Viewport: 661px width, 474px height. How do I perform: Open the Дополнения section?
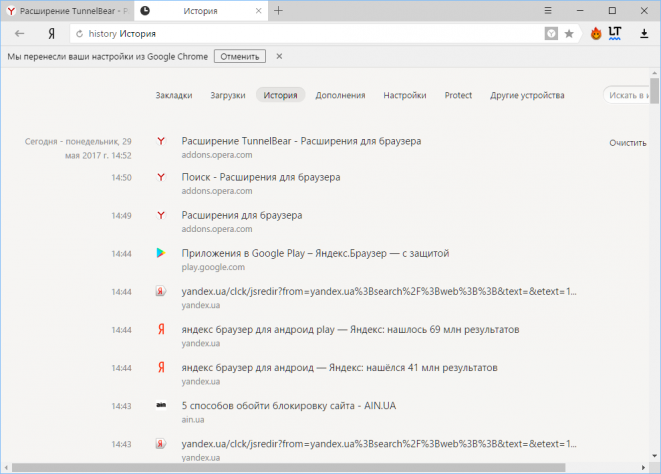coord(340,95)
